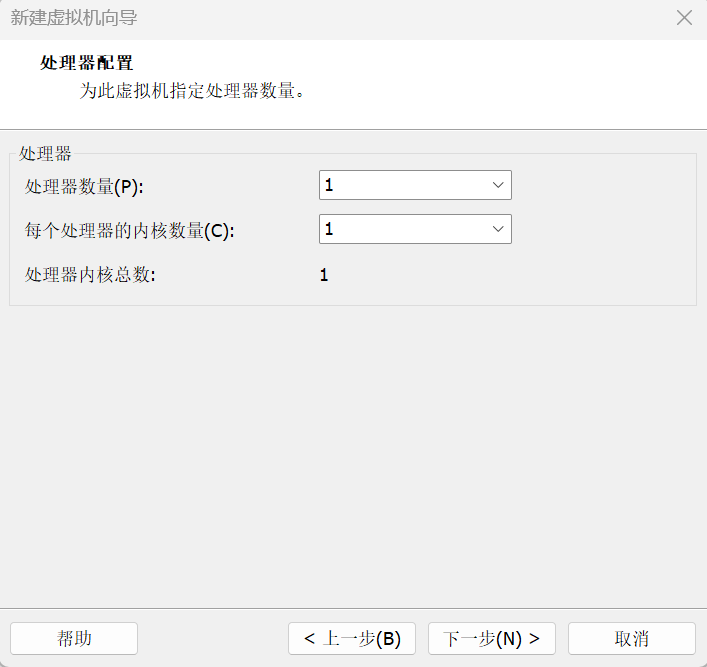
Task: Click the bold 处理器配置 heading
Action: tap(86, 63)
